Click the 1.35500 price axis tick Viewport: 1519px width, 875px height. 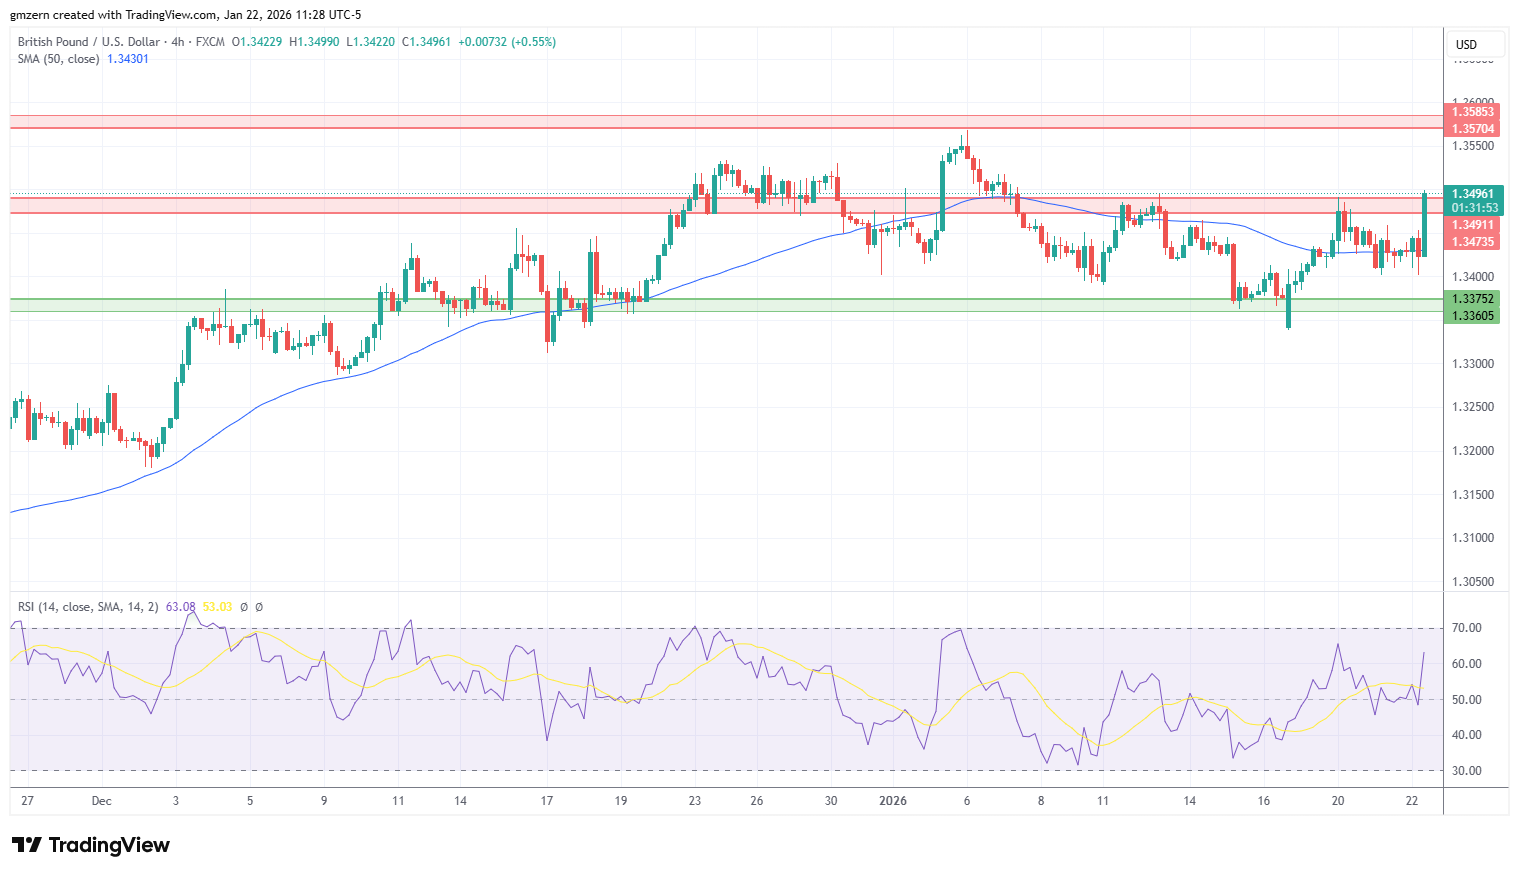point(1473,146)
